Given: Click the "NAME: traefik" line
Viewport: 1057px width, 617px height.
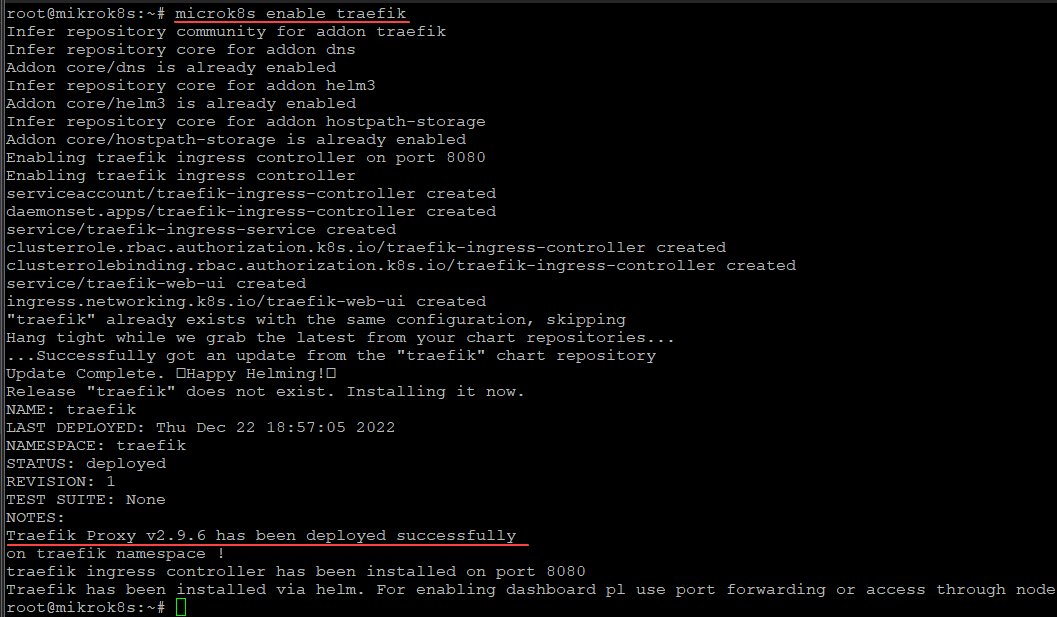Looking at the screenshot, I should (x=71, y=410).
